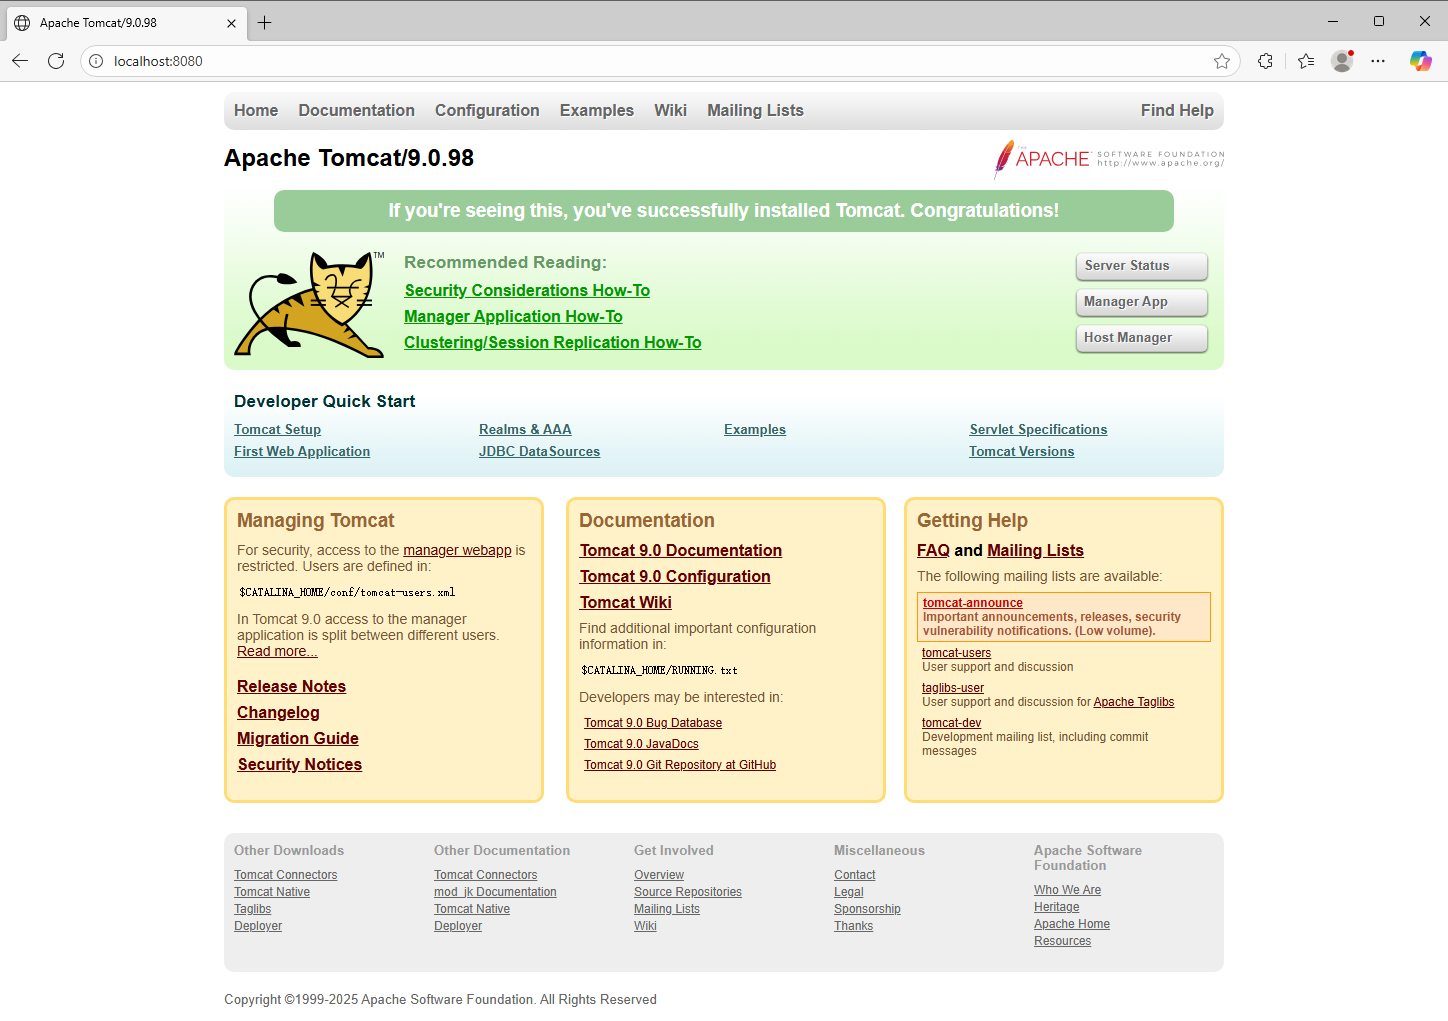1448x1021 pixels.
Task: Close the Apache Tomcat/9.0.98 tab
Action: (x=231, y=23)
